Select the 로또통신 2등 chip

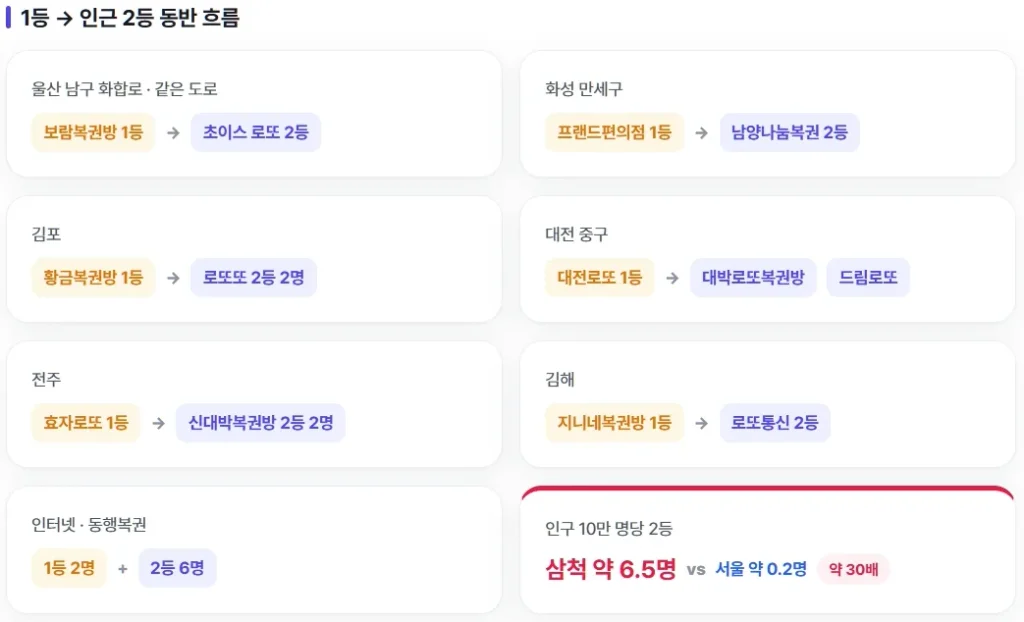point(775,423)
